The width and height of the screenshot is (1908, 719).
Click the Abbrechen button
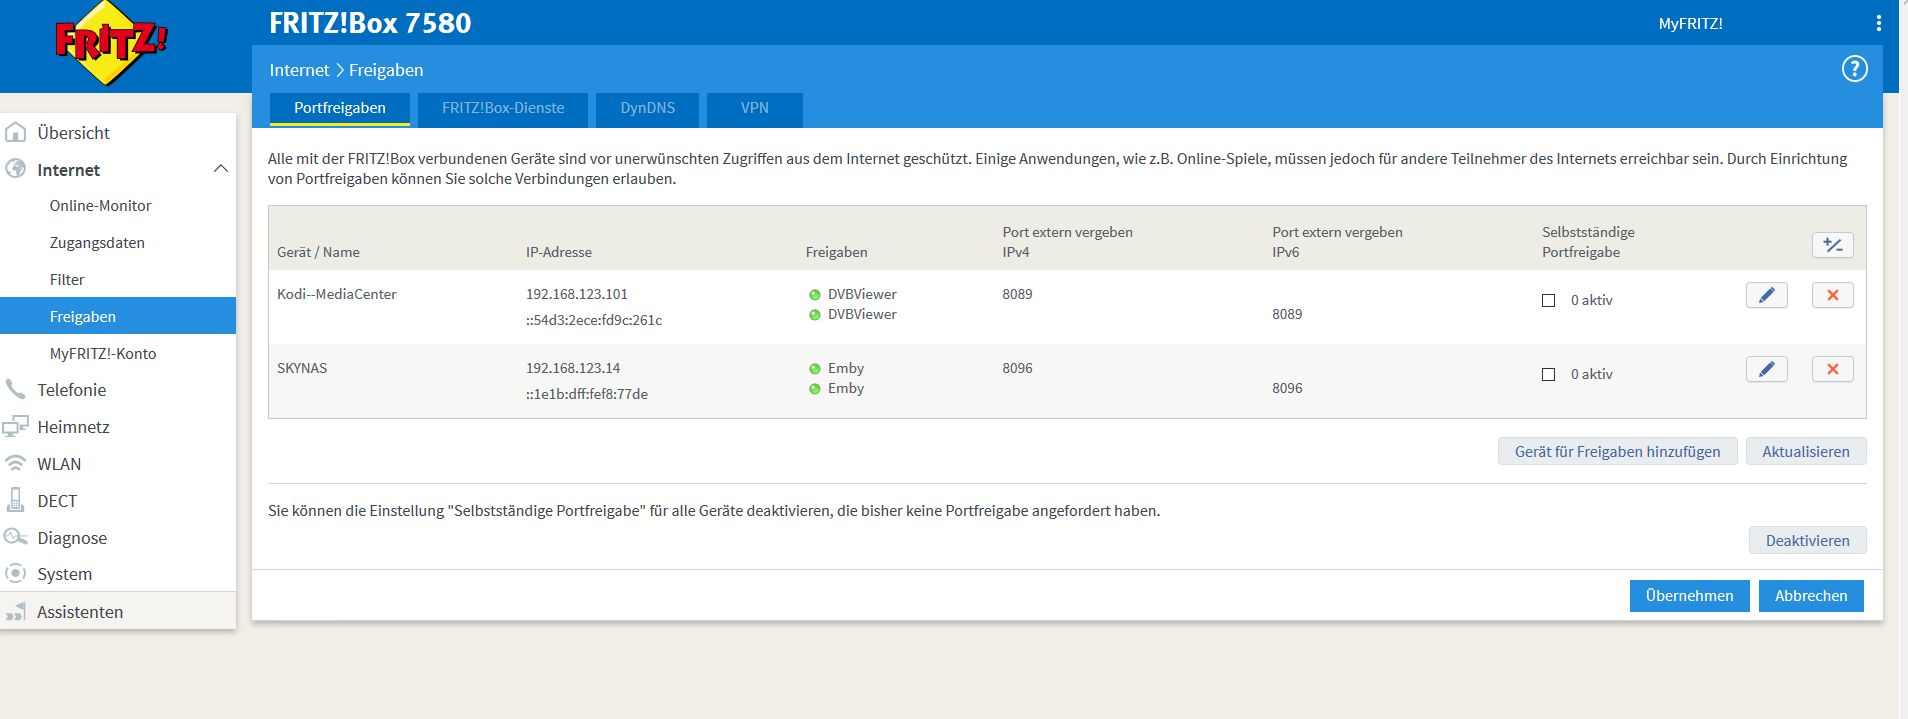(1811, 595)
